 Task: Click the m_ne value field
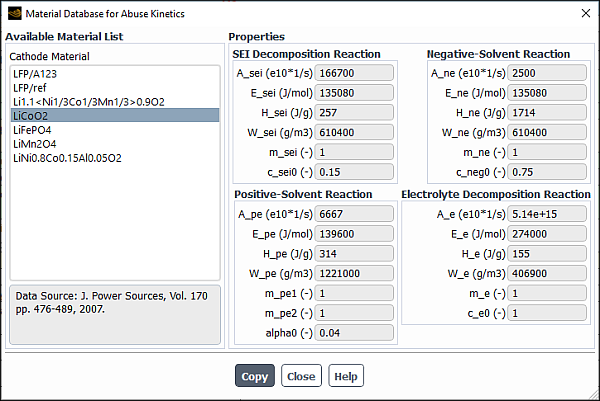(x=547, y=152)
